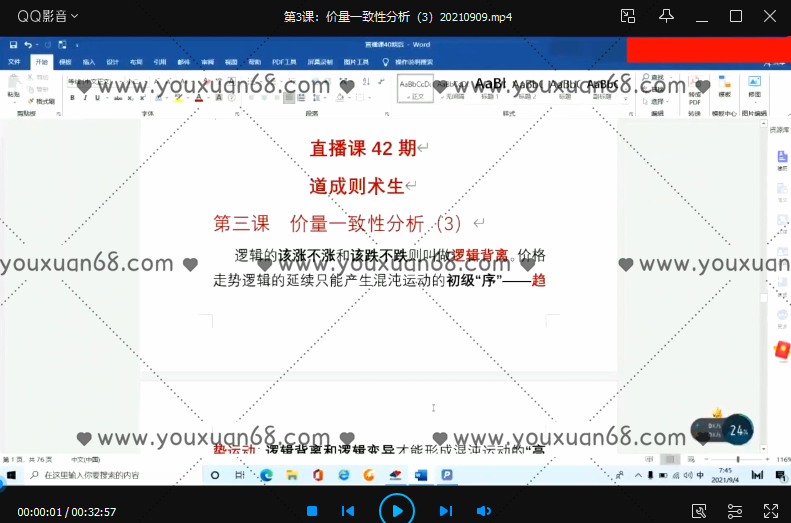Viewport: 791px width, 523px height.
Task: Click the 格式刷 format painter
Action: click(42, 101)
